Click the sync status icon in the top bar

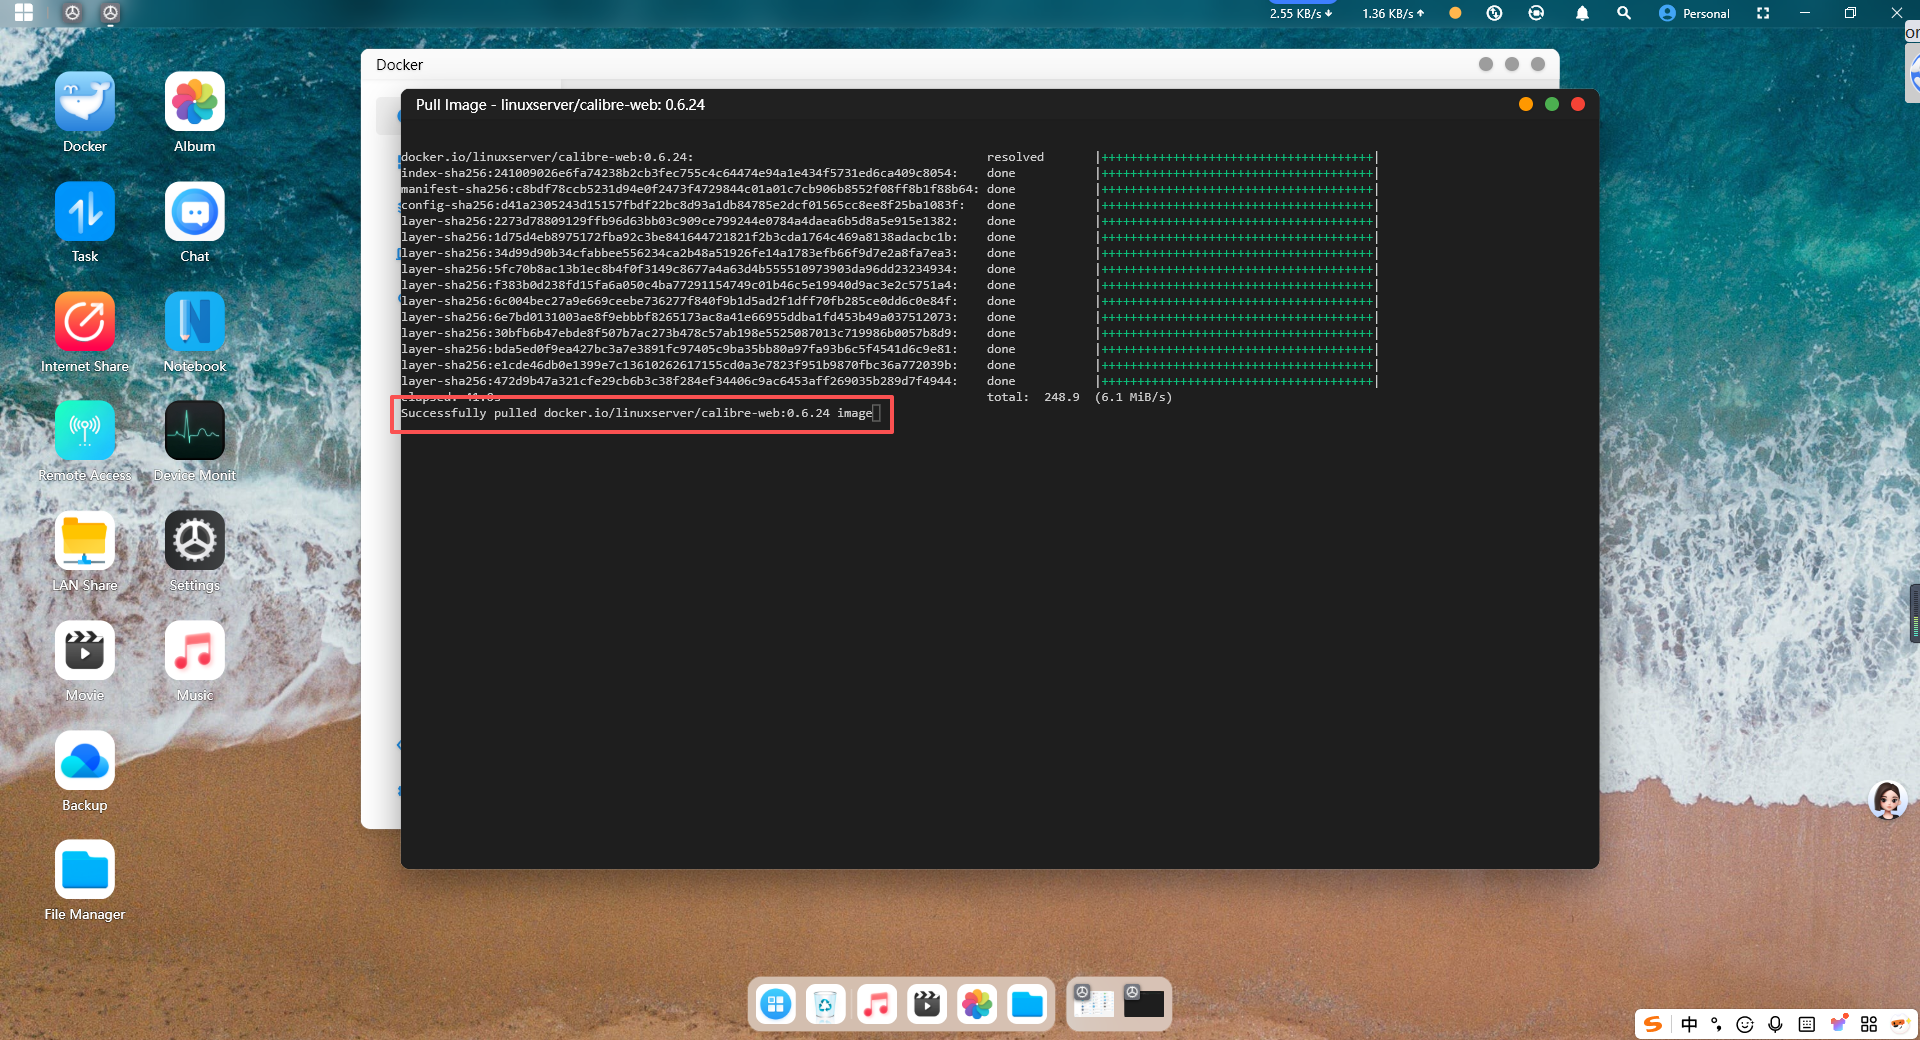(x=1536, y=13)
